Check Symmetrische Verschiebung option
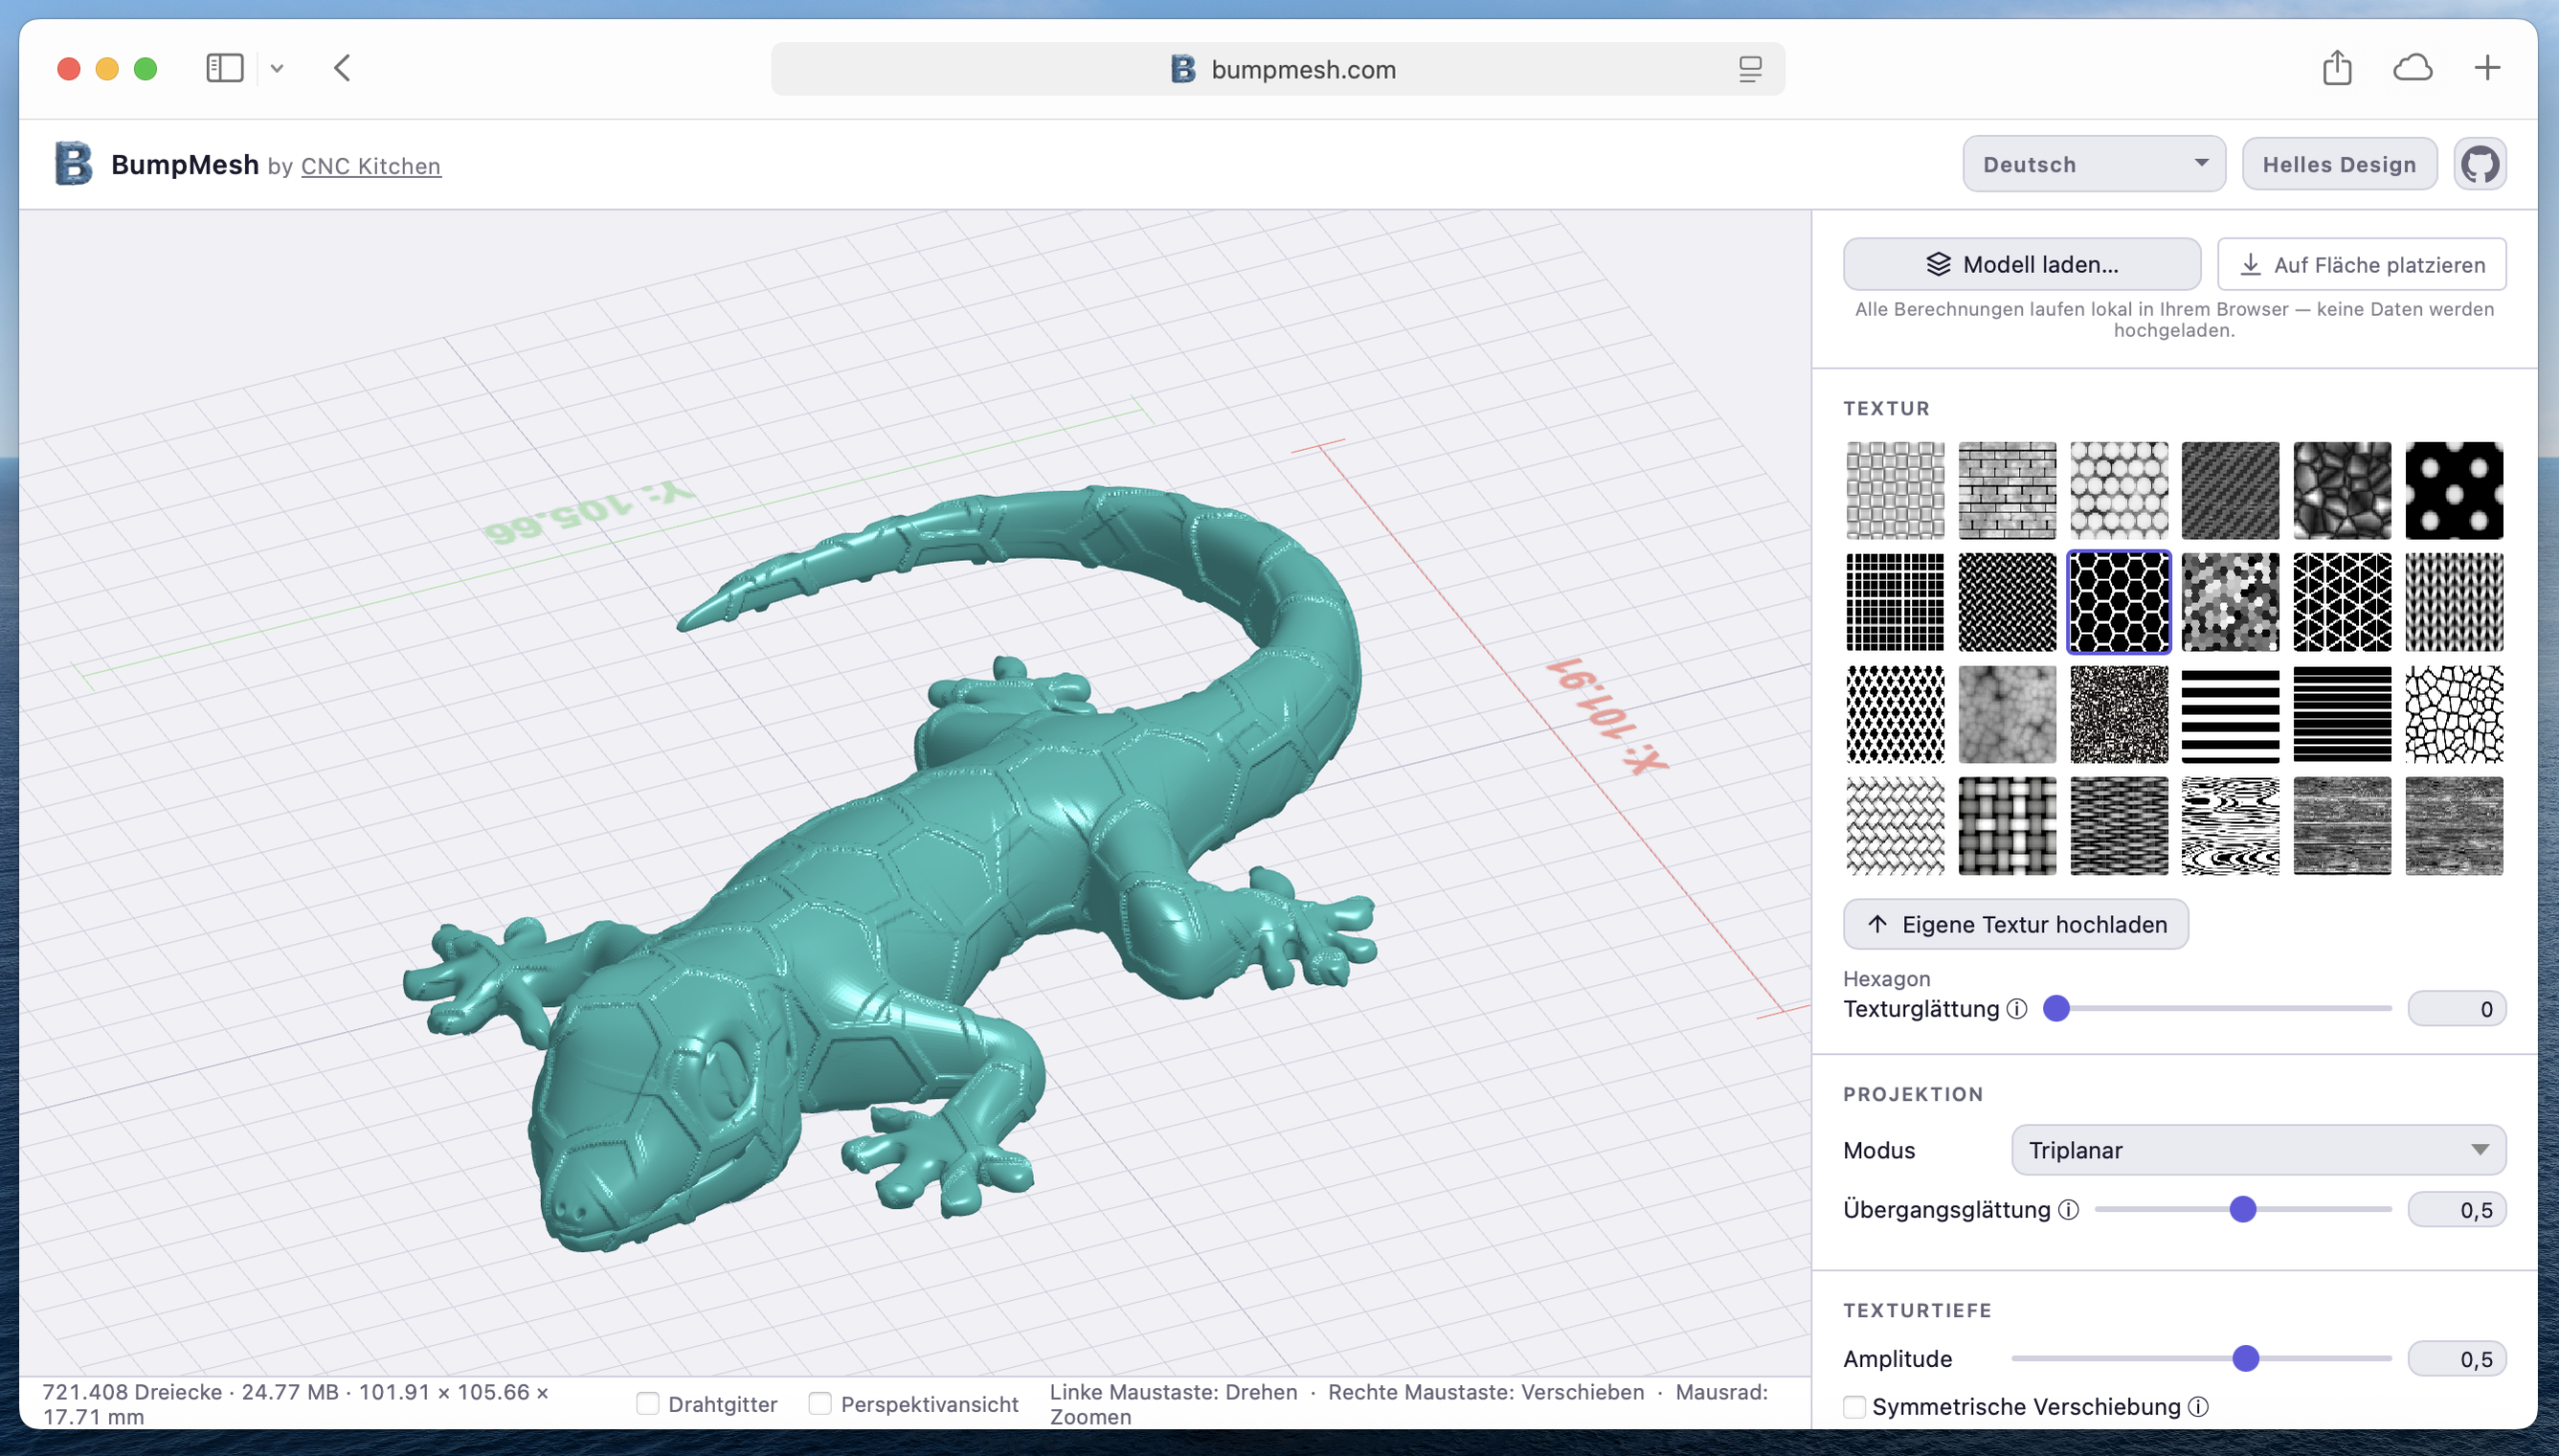Viewport: 2559px width, 1456px height. [1855, 1407]
